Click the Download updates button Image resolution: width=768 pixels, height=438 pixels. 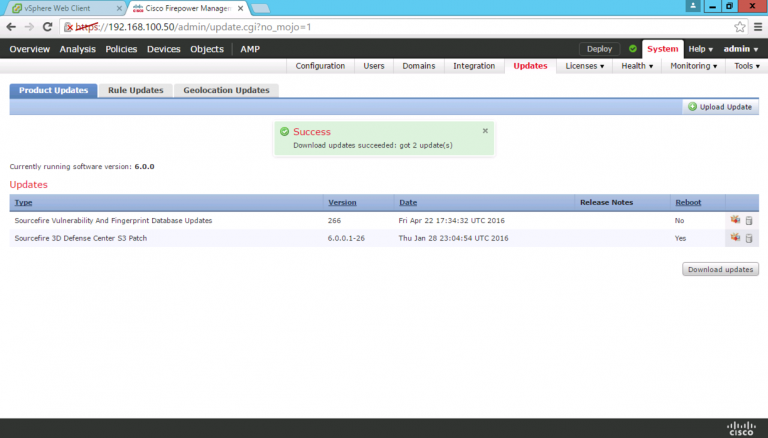[x=720, y=269]
